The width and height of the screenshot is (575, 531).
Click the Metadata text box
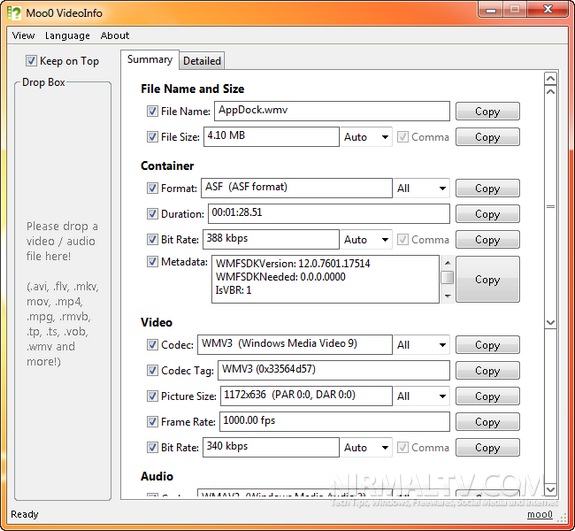pos(325,279)
